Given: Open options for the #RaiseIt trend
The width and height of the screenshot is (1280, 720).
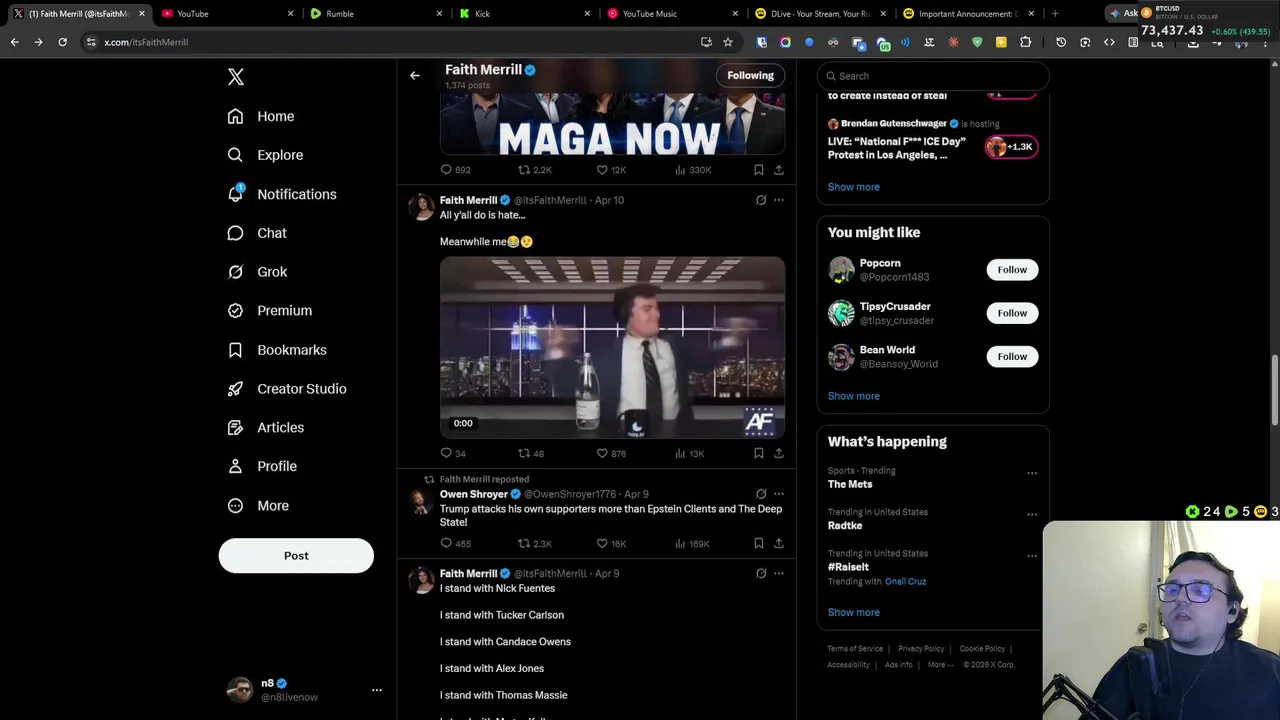Looking at the screenshot, I should [x=1032, y=556].
